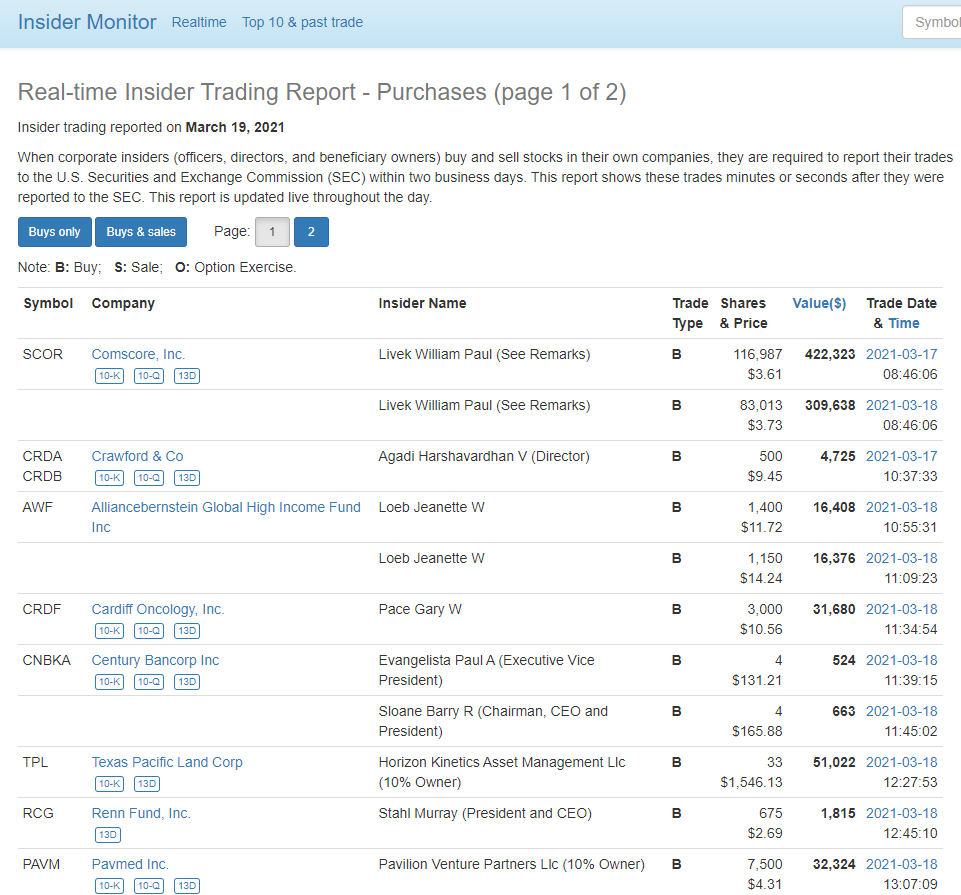The width and height of the screenshot is (961, 895).
Task: Sort by the Time column header
Action: tap(904, 323)
